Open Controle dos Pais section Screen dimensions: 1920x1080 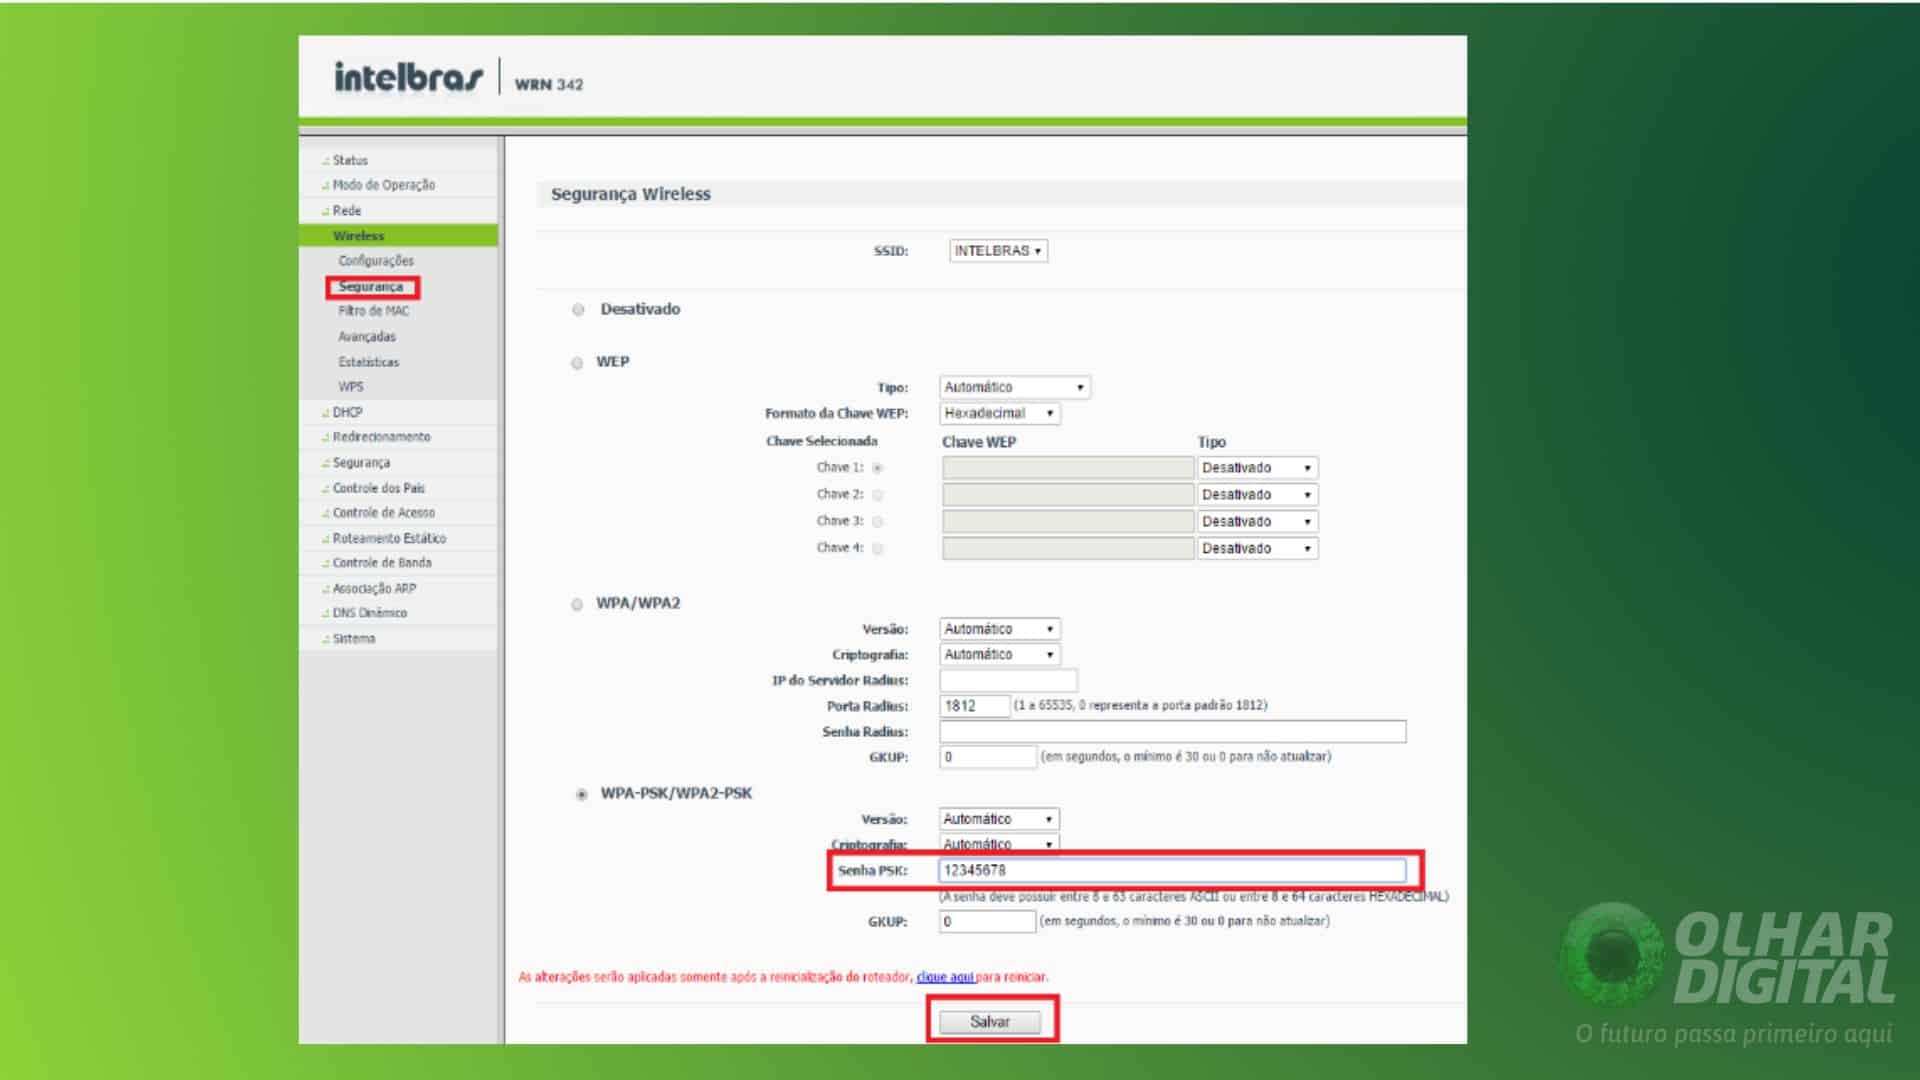[x=378, y=488]
